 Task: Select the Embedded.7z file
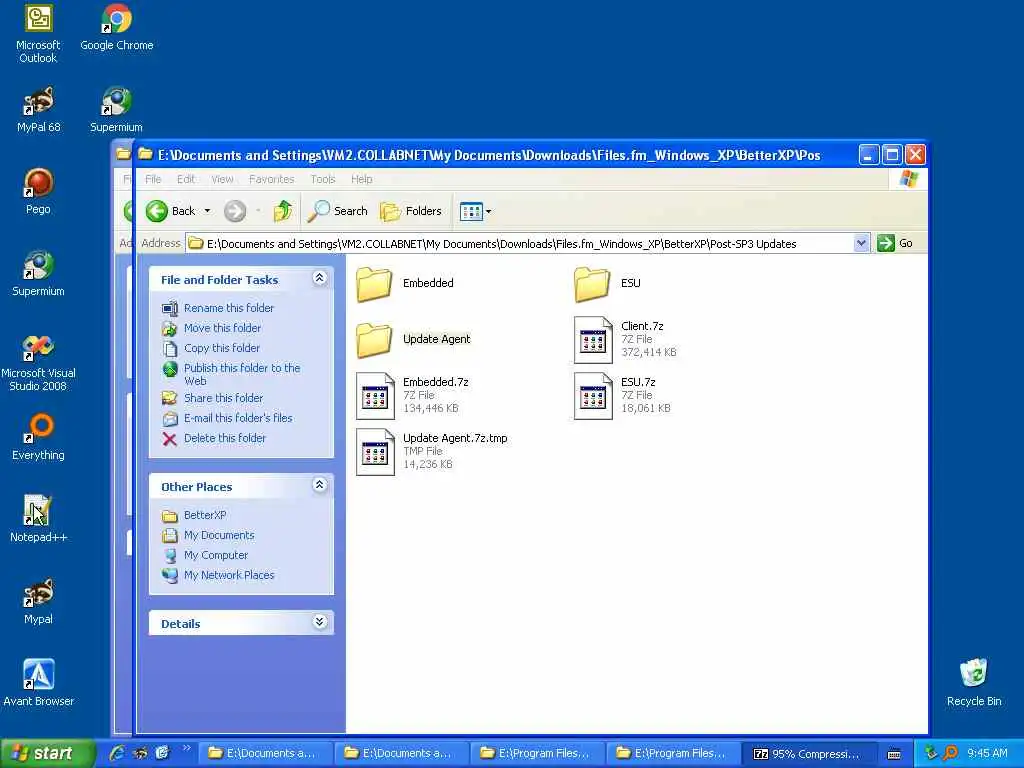click(413, 396)
